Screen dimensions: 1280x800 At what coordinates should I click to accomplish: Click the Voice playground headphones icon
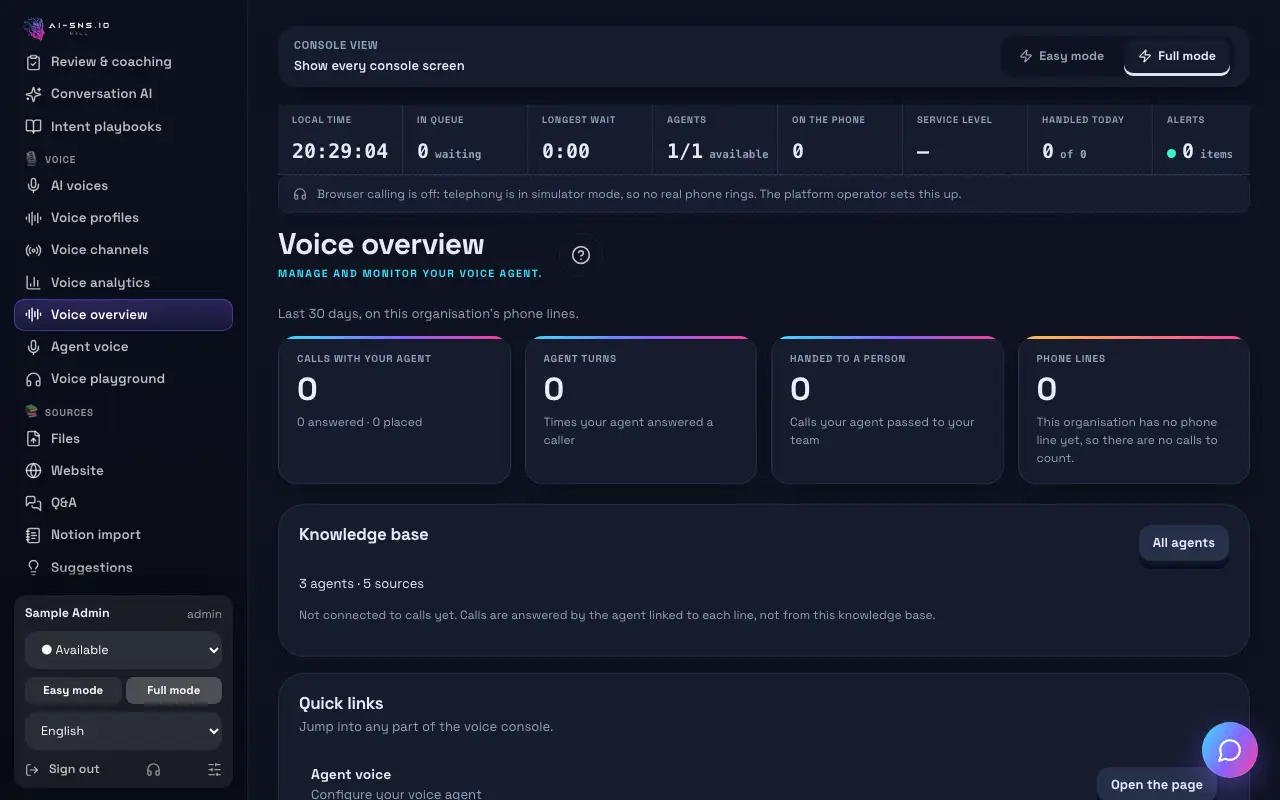(34, 379)
